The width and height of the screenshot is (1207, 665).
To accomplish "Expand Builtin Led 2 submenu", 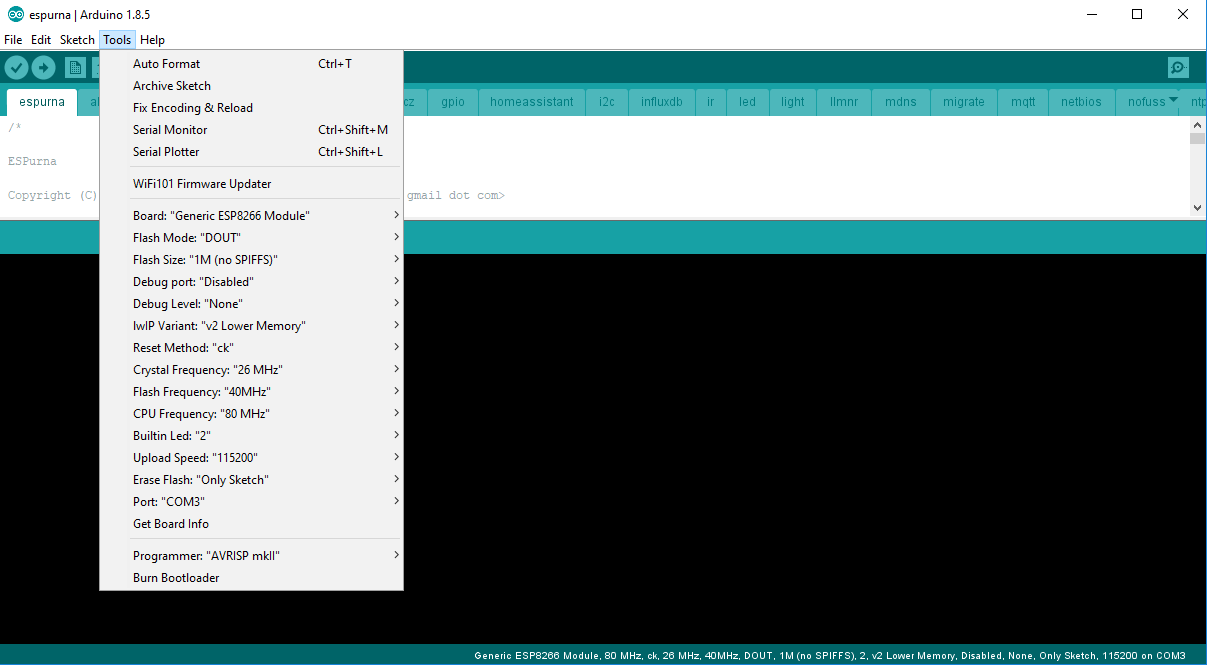I will (251, 436).
